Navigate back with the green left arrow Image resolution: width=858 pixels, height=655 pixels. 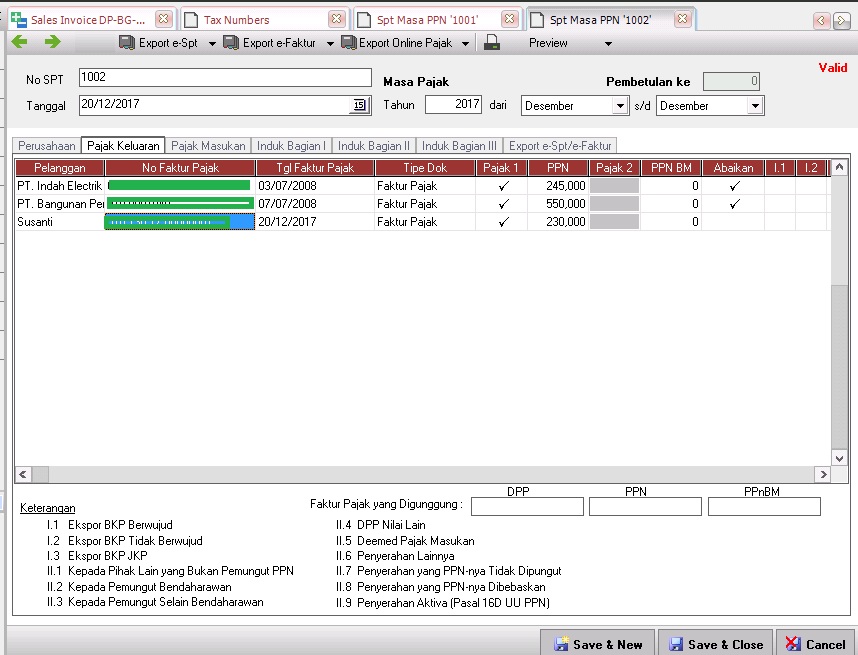tap(17, 43)
